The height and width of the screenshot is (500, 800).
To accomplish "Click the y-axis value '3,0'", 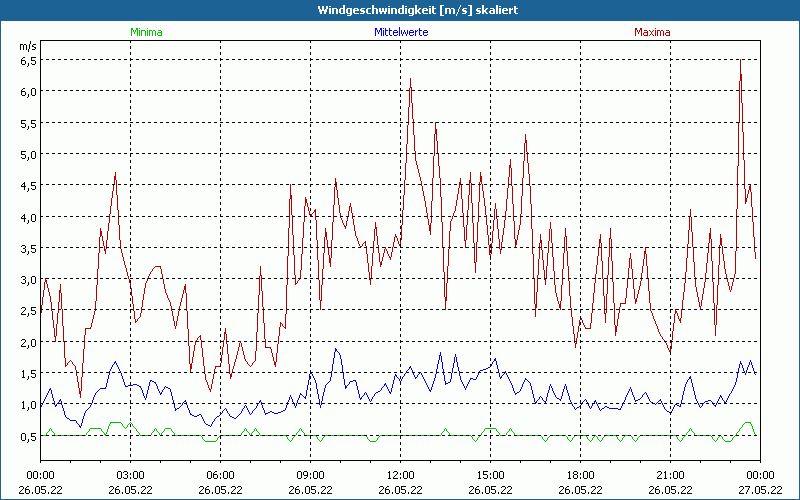I will click(x=29, y=280).
